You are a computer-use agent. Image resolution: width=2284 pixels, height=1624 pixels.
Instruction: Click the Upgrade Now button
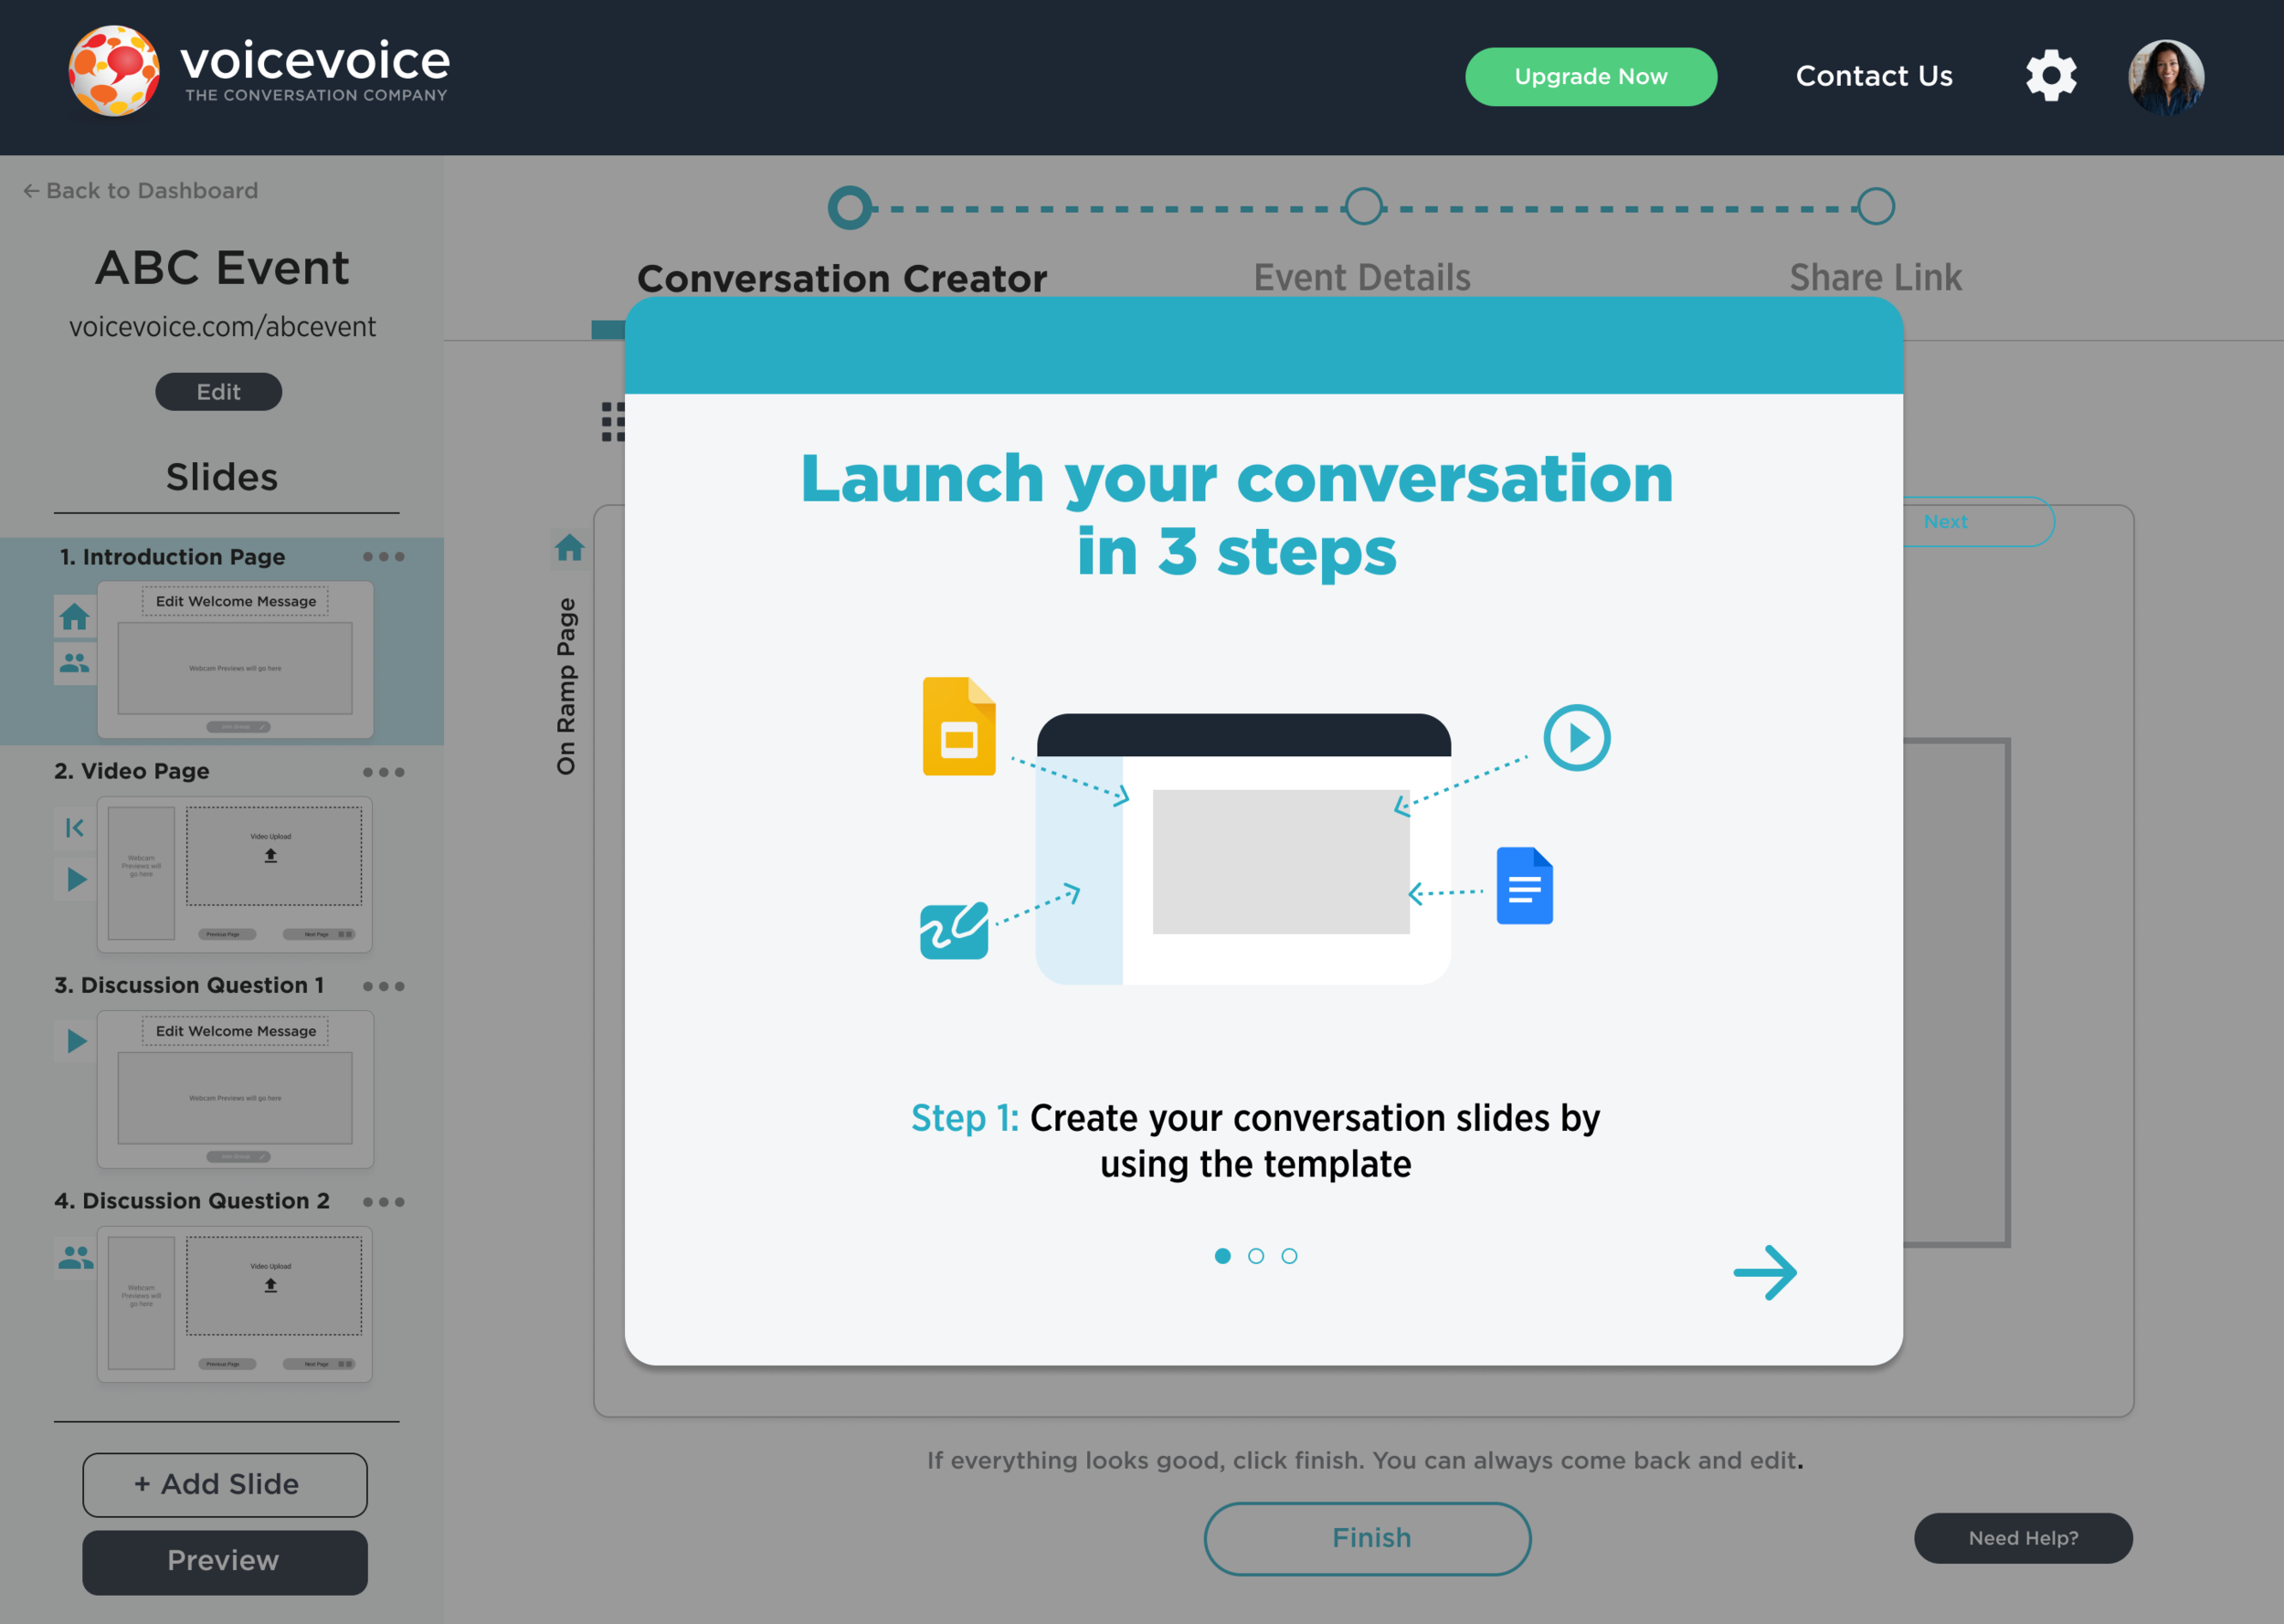(x=1590, y=77)
